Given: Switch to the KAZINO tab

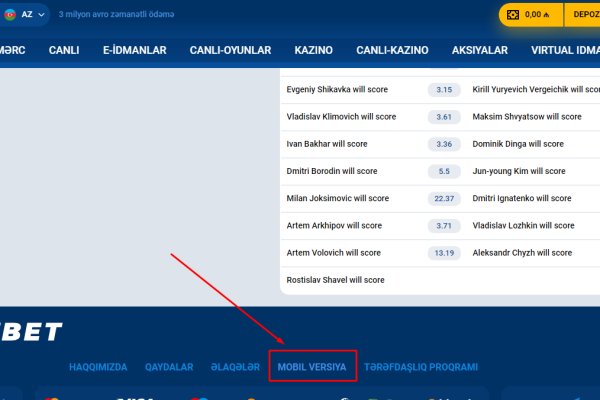Looking at the screenshot, I should (314, 50).
